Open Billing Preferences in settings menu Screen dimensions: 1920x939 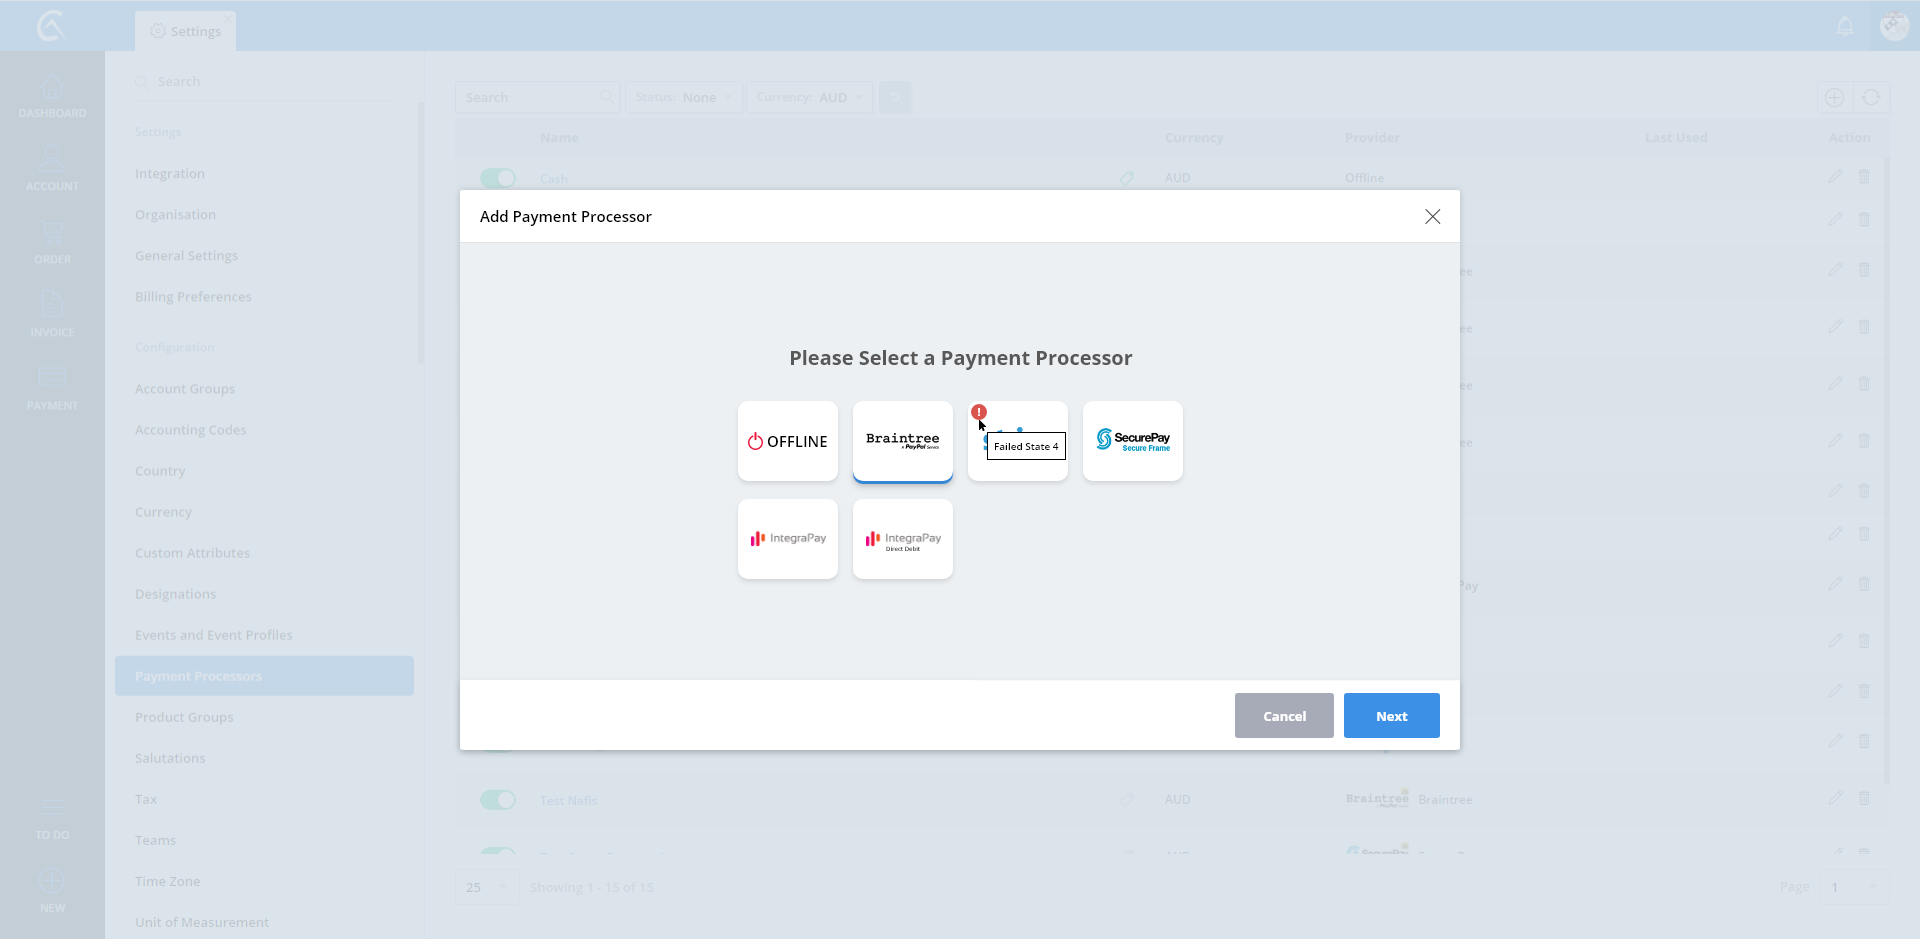[193, 297]
